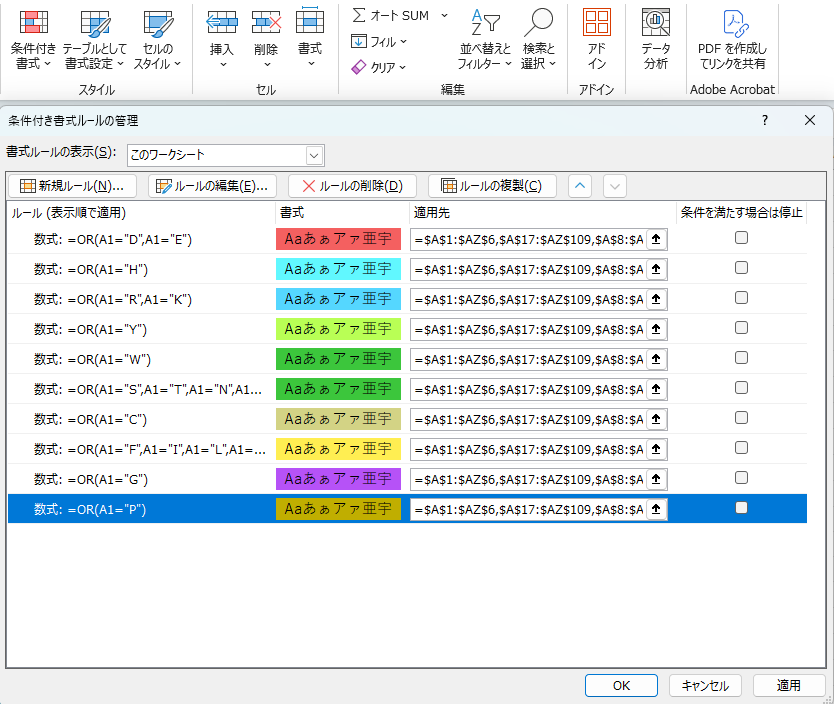This screenshot has width=834, height=704.
Task: Check stop-if-true for the "C" rule
Action: click(741, 418)
